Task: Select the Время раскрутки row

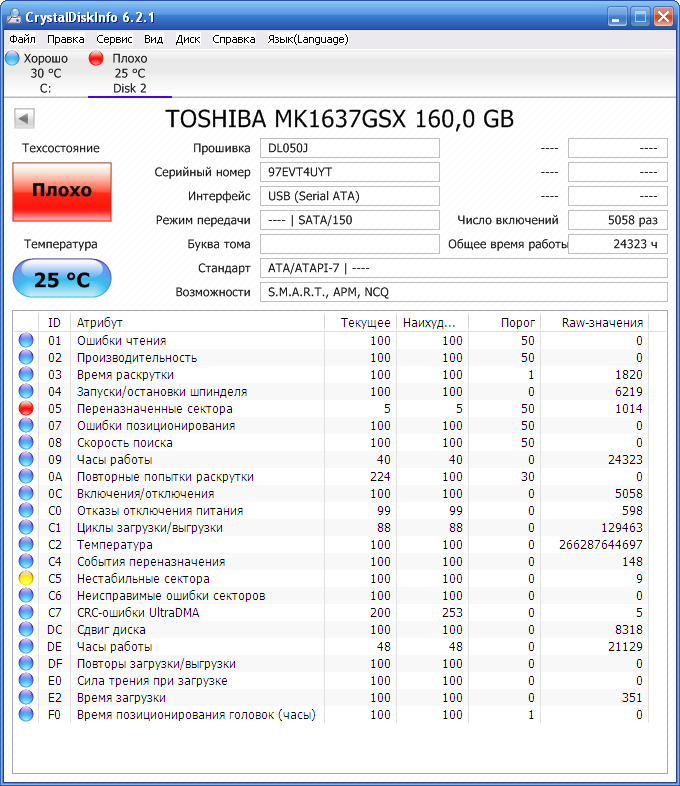Action: point(331,374)
